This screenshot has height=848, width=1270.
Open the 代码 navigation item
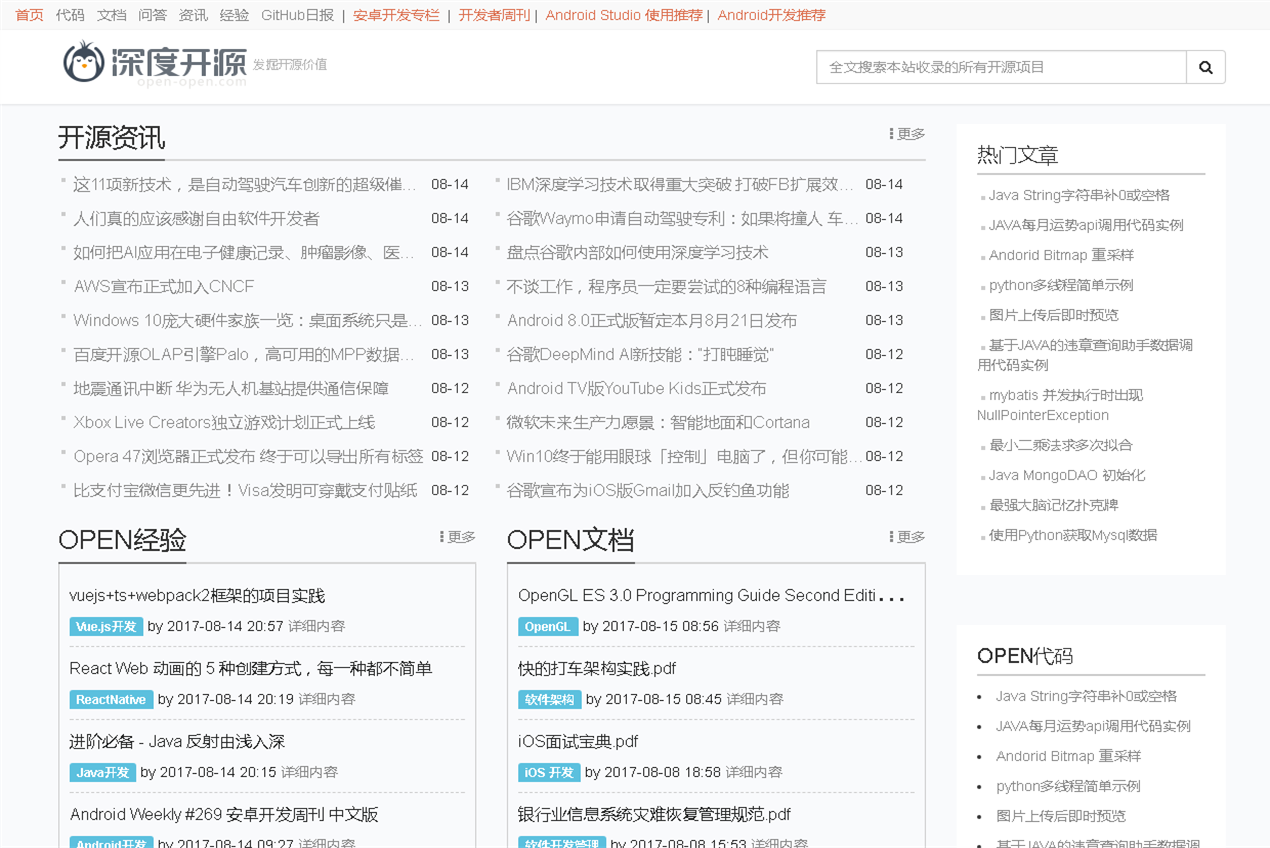pyautogui.click(x=70, y=15)
